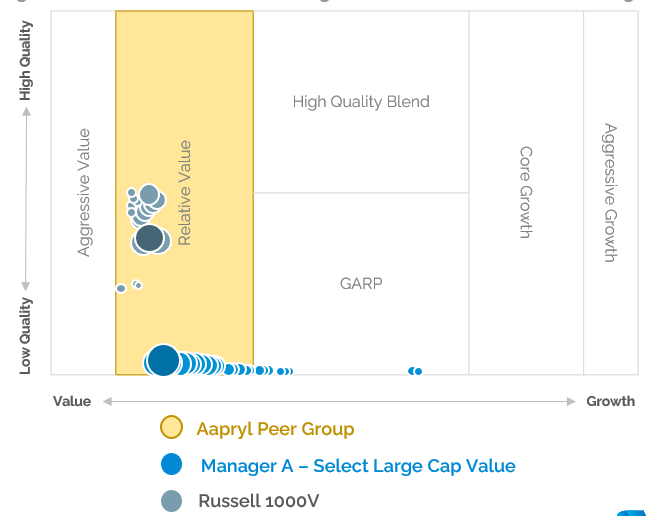654x516 pixels.
Task: Click the Aggressive Value column label
Action: pyautogui.click(x=84, y=192)
